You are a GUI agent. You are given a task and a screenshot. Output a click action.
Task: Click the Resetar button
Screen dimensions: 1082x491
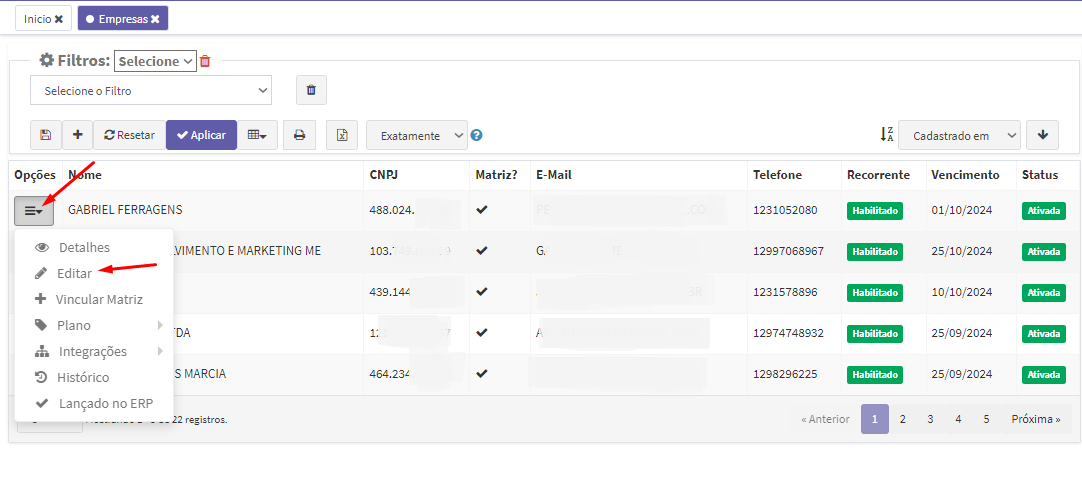129,135
